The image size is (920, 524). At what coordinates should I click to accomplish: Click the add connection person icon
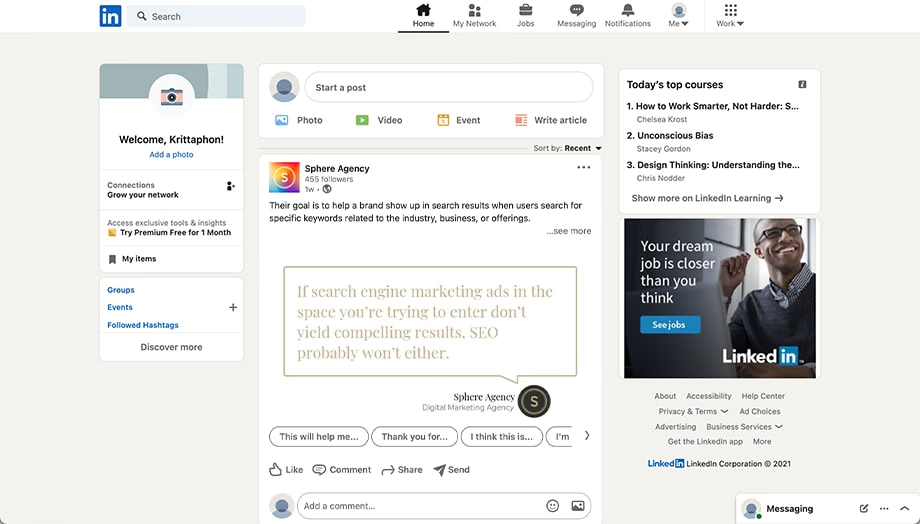tap(231, 186)
